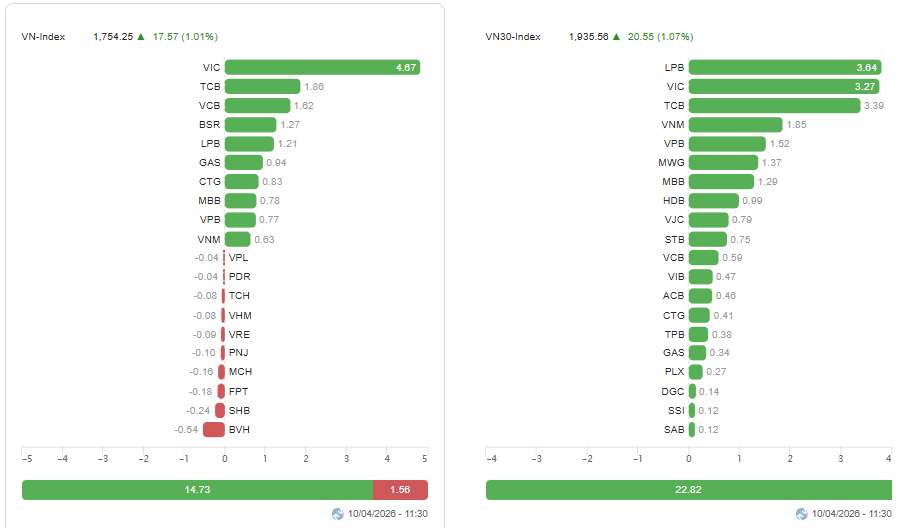The height and width of the screenshot is (528, 921).
Task: Click the VN-Index title label
Action: pos(44,37)
